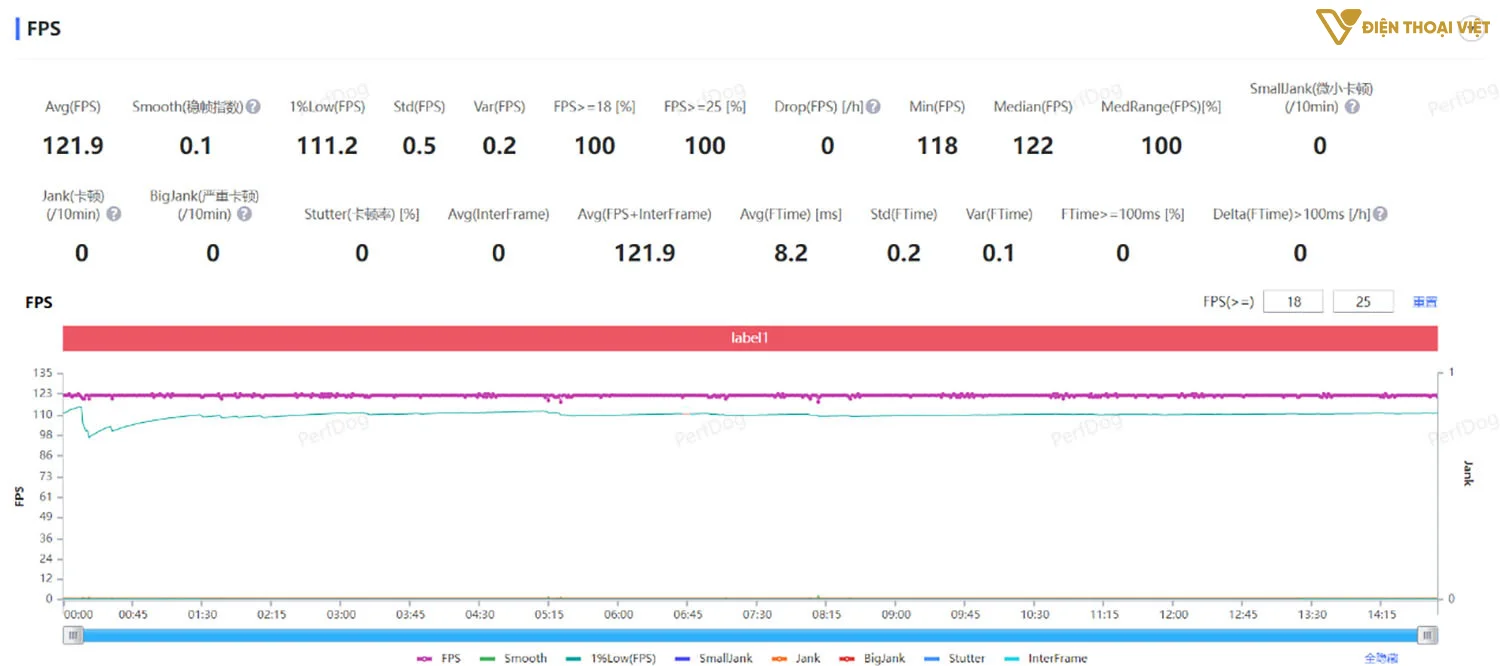
Task: Toggle the Stutter legend entry
Action: click(955, 658)
